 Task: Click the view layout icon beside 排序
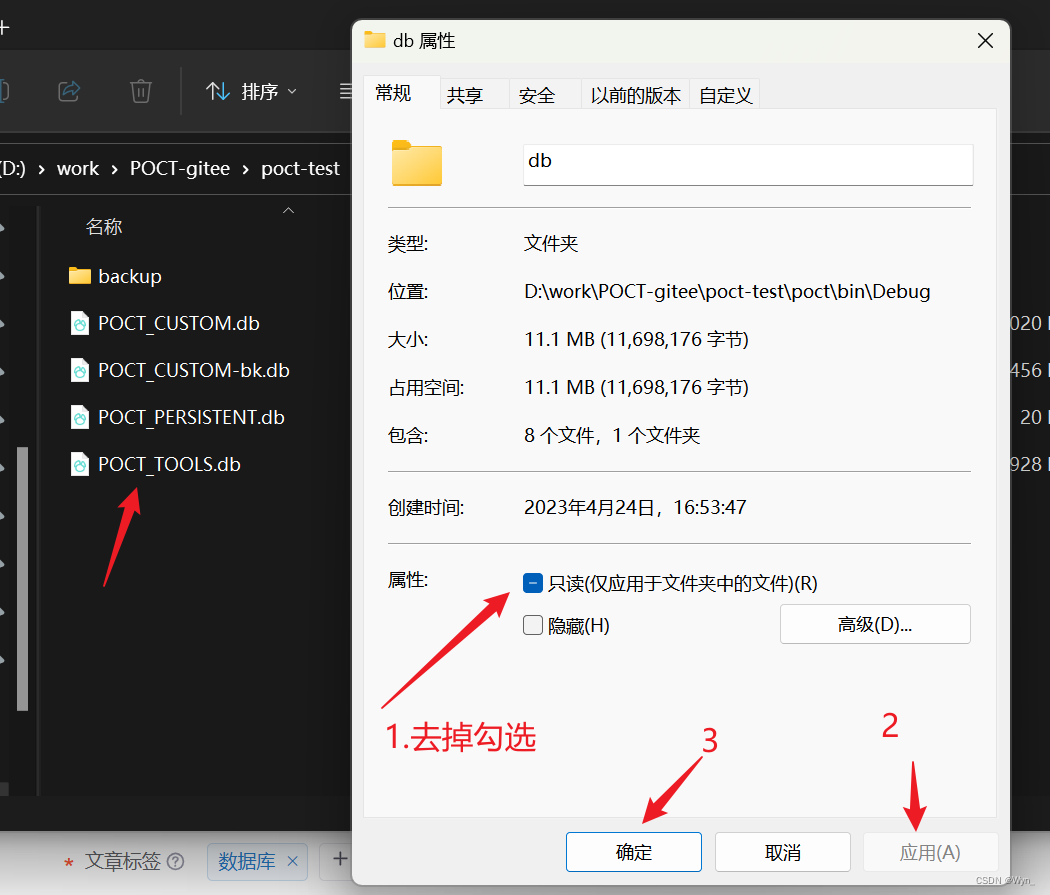(344, 91)
